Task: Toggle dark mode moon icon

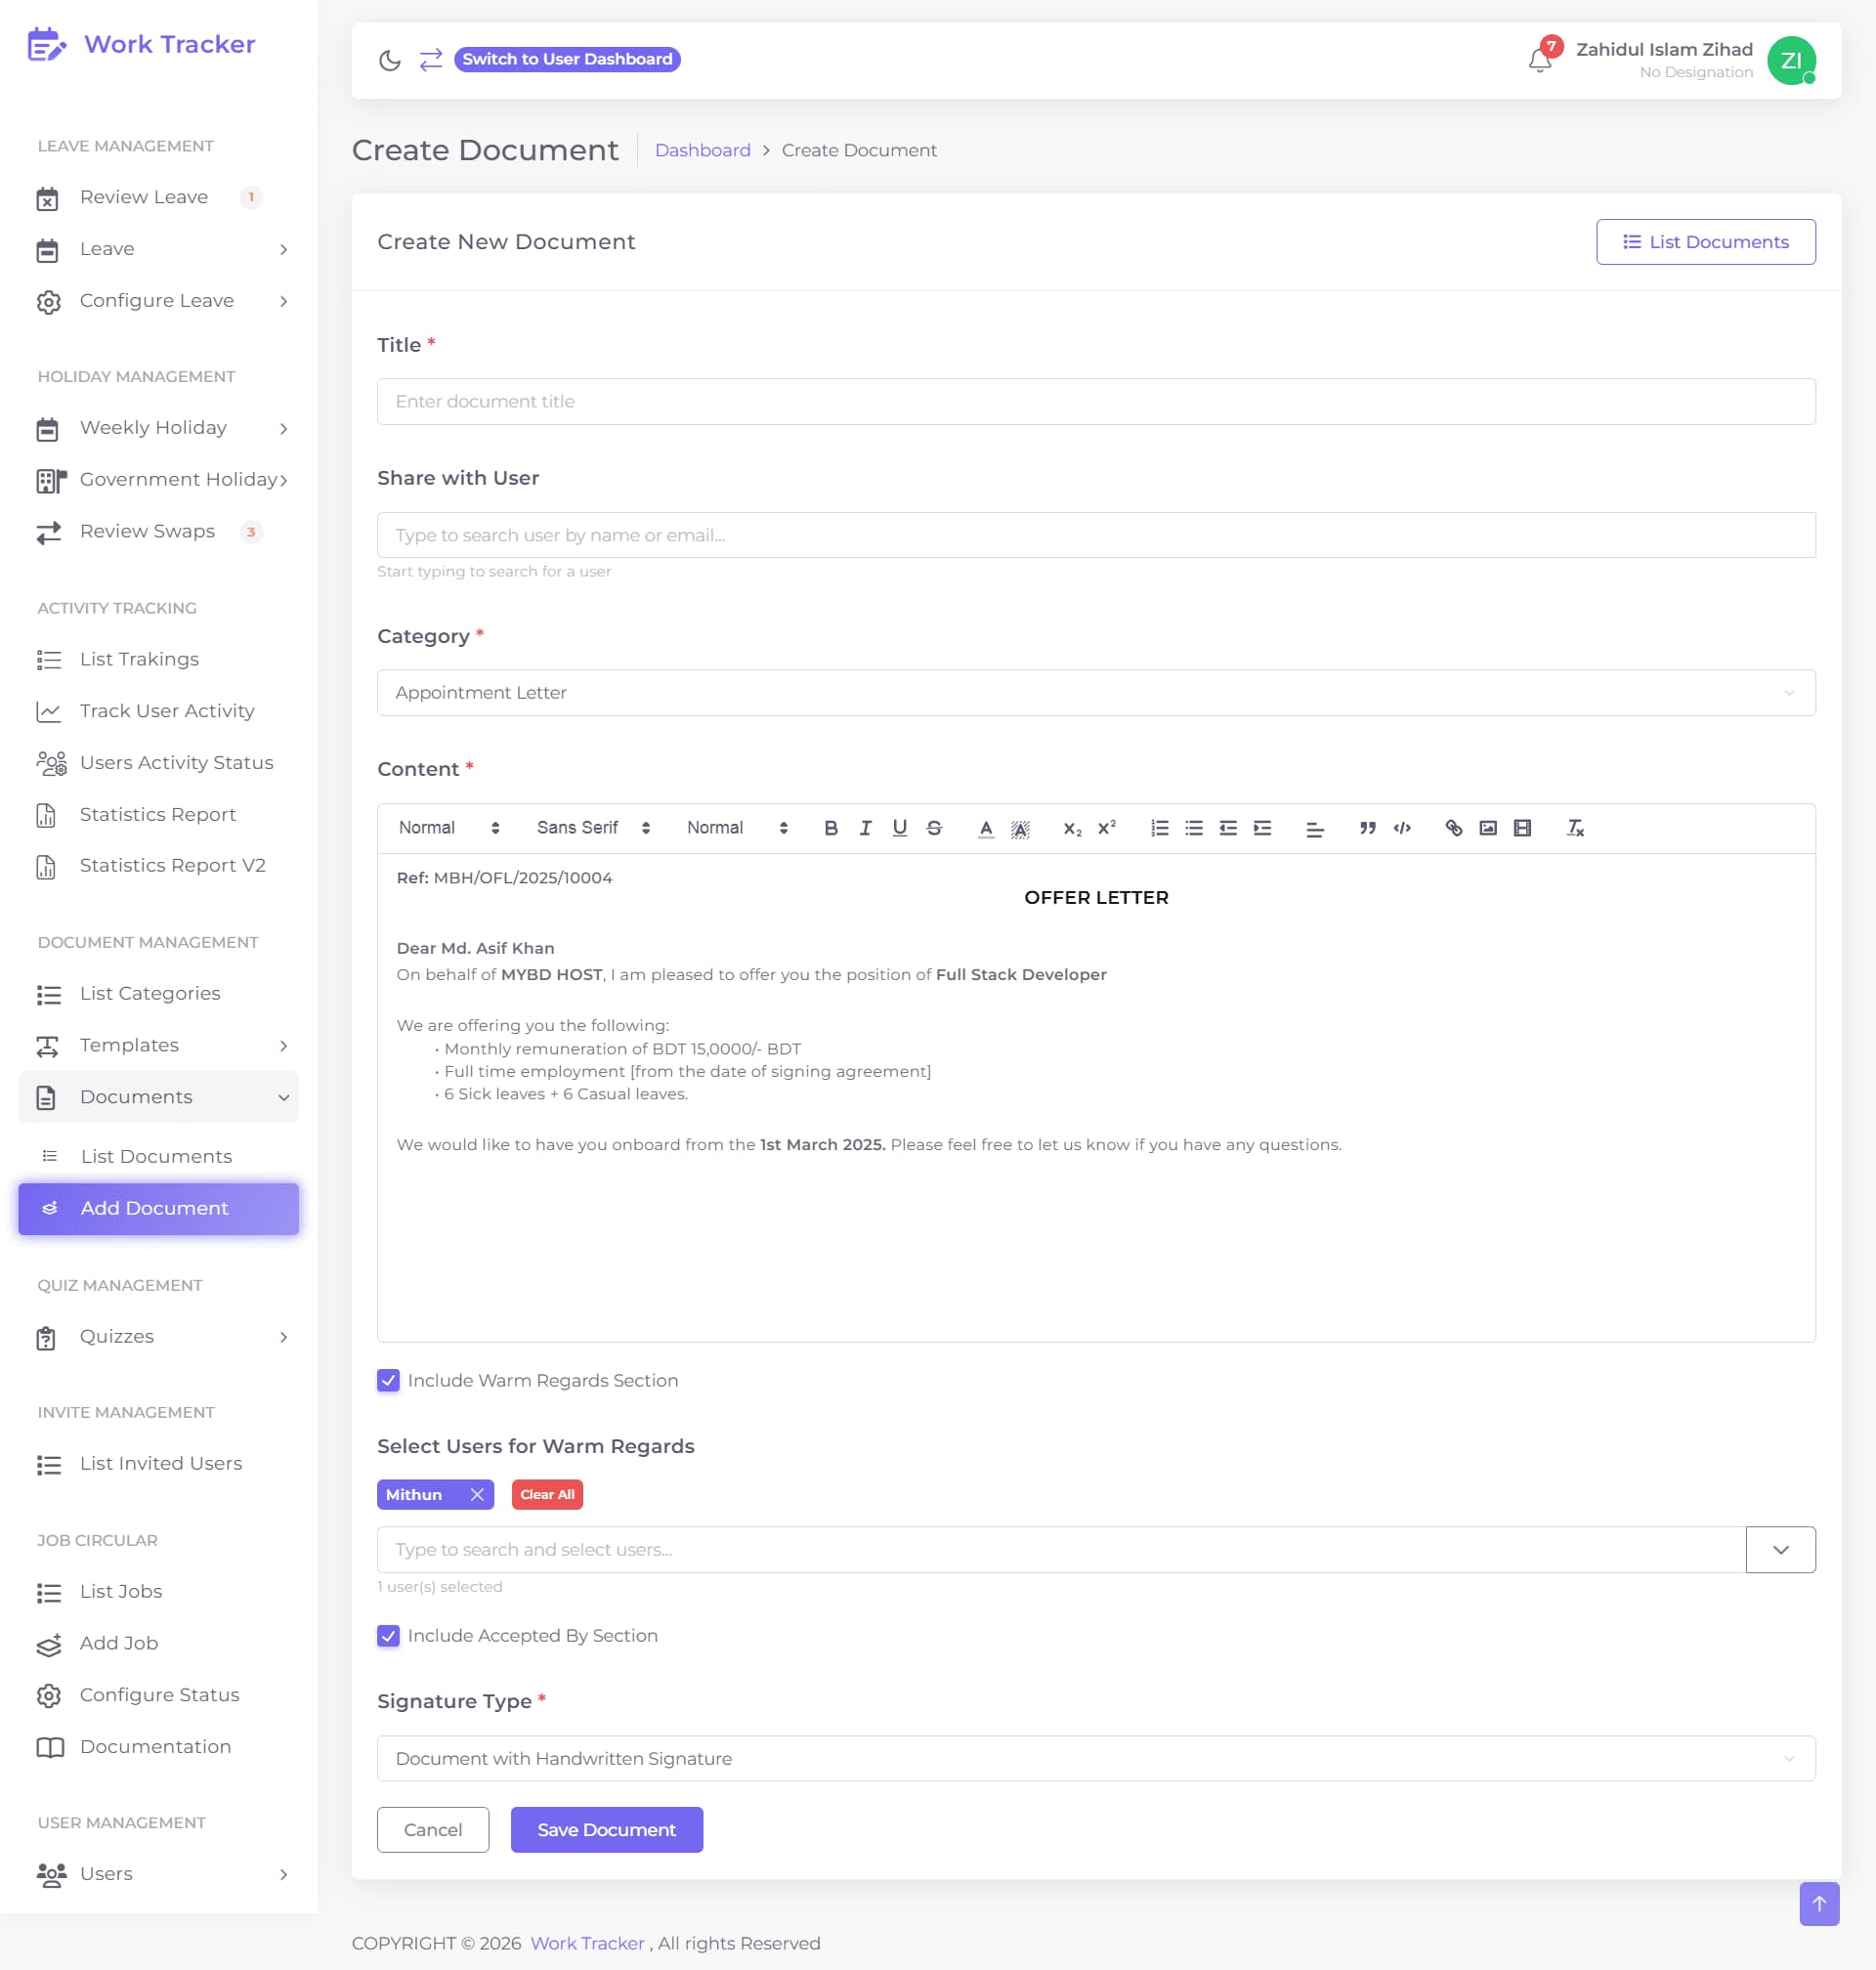Action: [390, 60]
